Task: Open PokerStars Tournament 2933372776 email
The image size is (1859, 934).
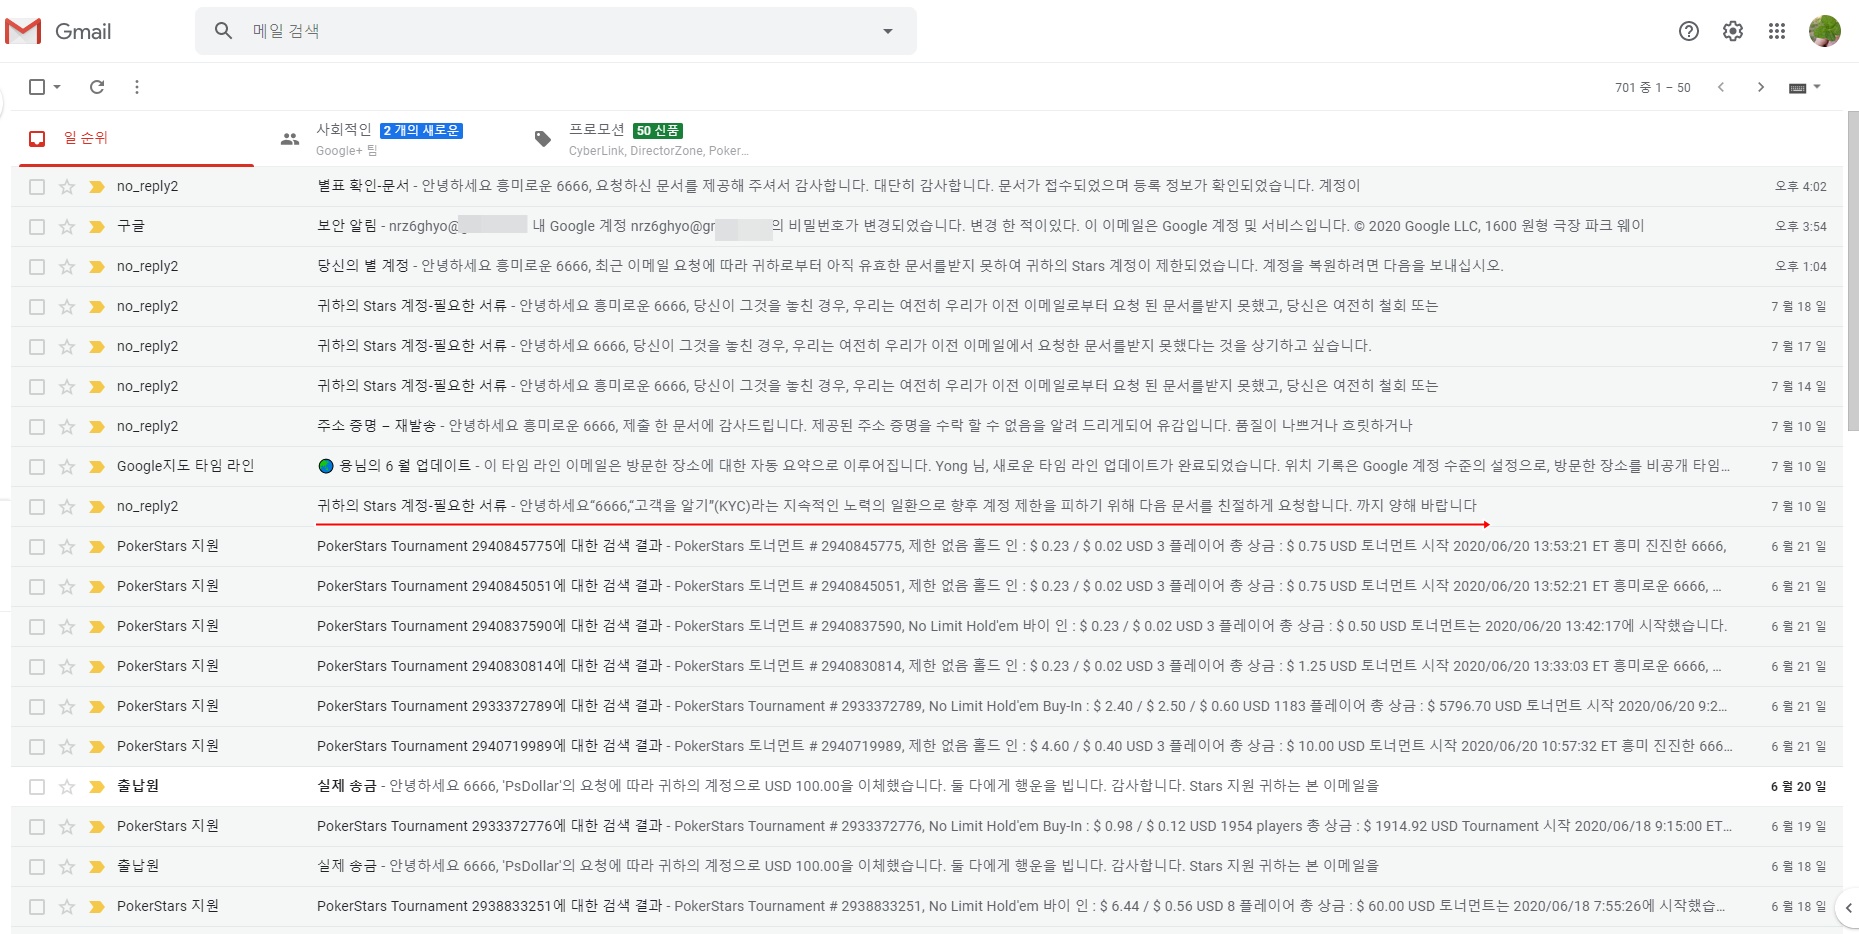Action: [929, 826]
